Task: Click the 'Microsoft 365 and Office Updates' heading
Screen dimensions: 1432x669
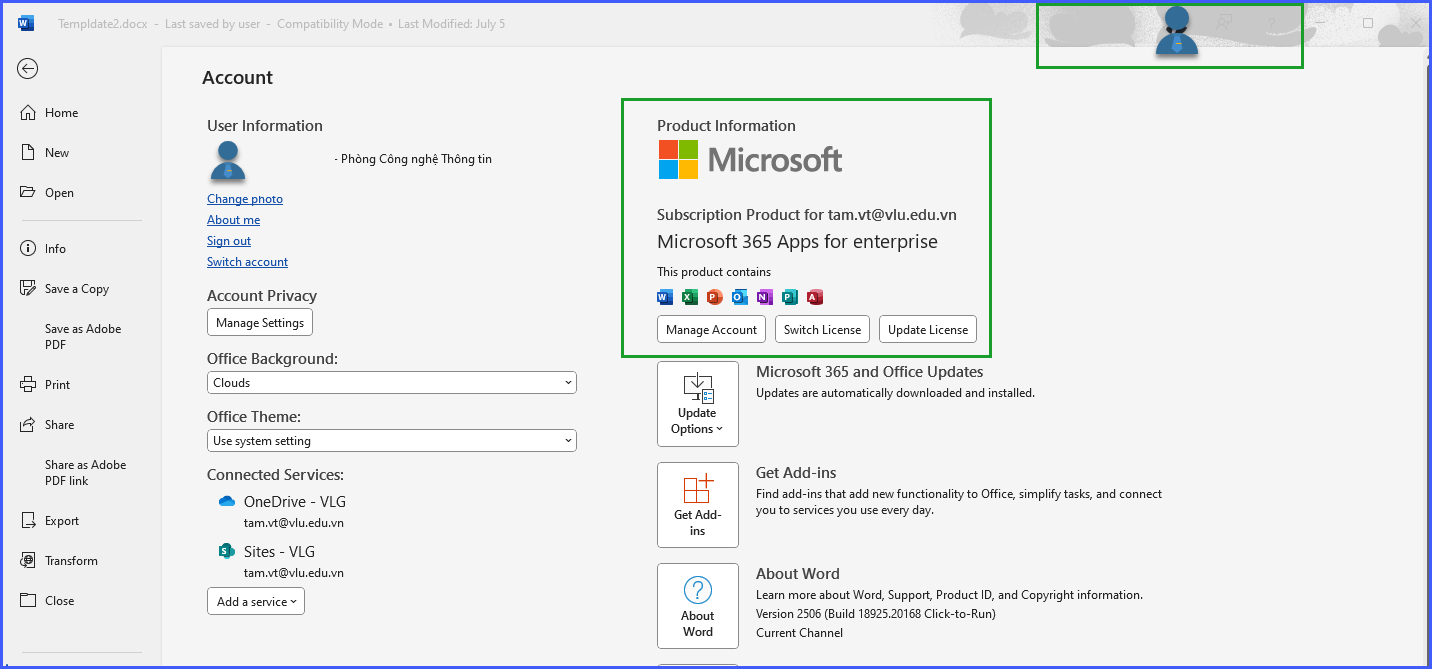Action: [x=870, y=372]
